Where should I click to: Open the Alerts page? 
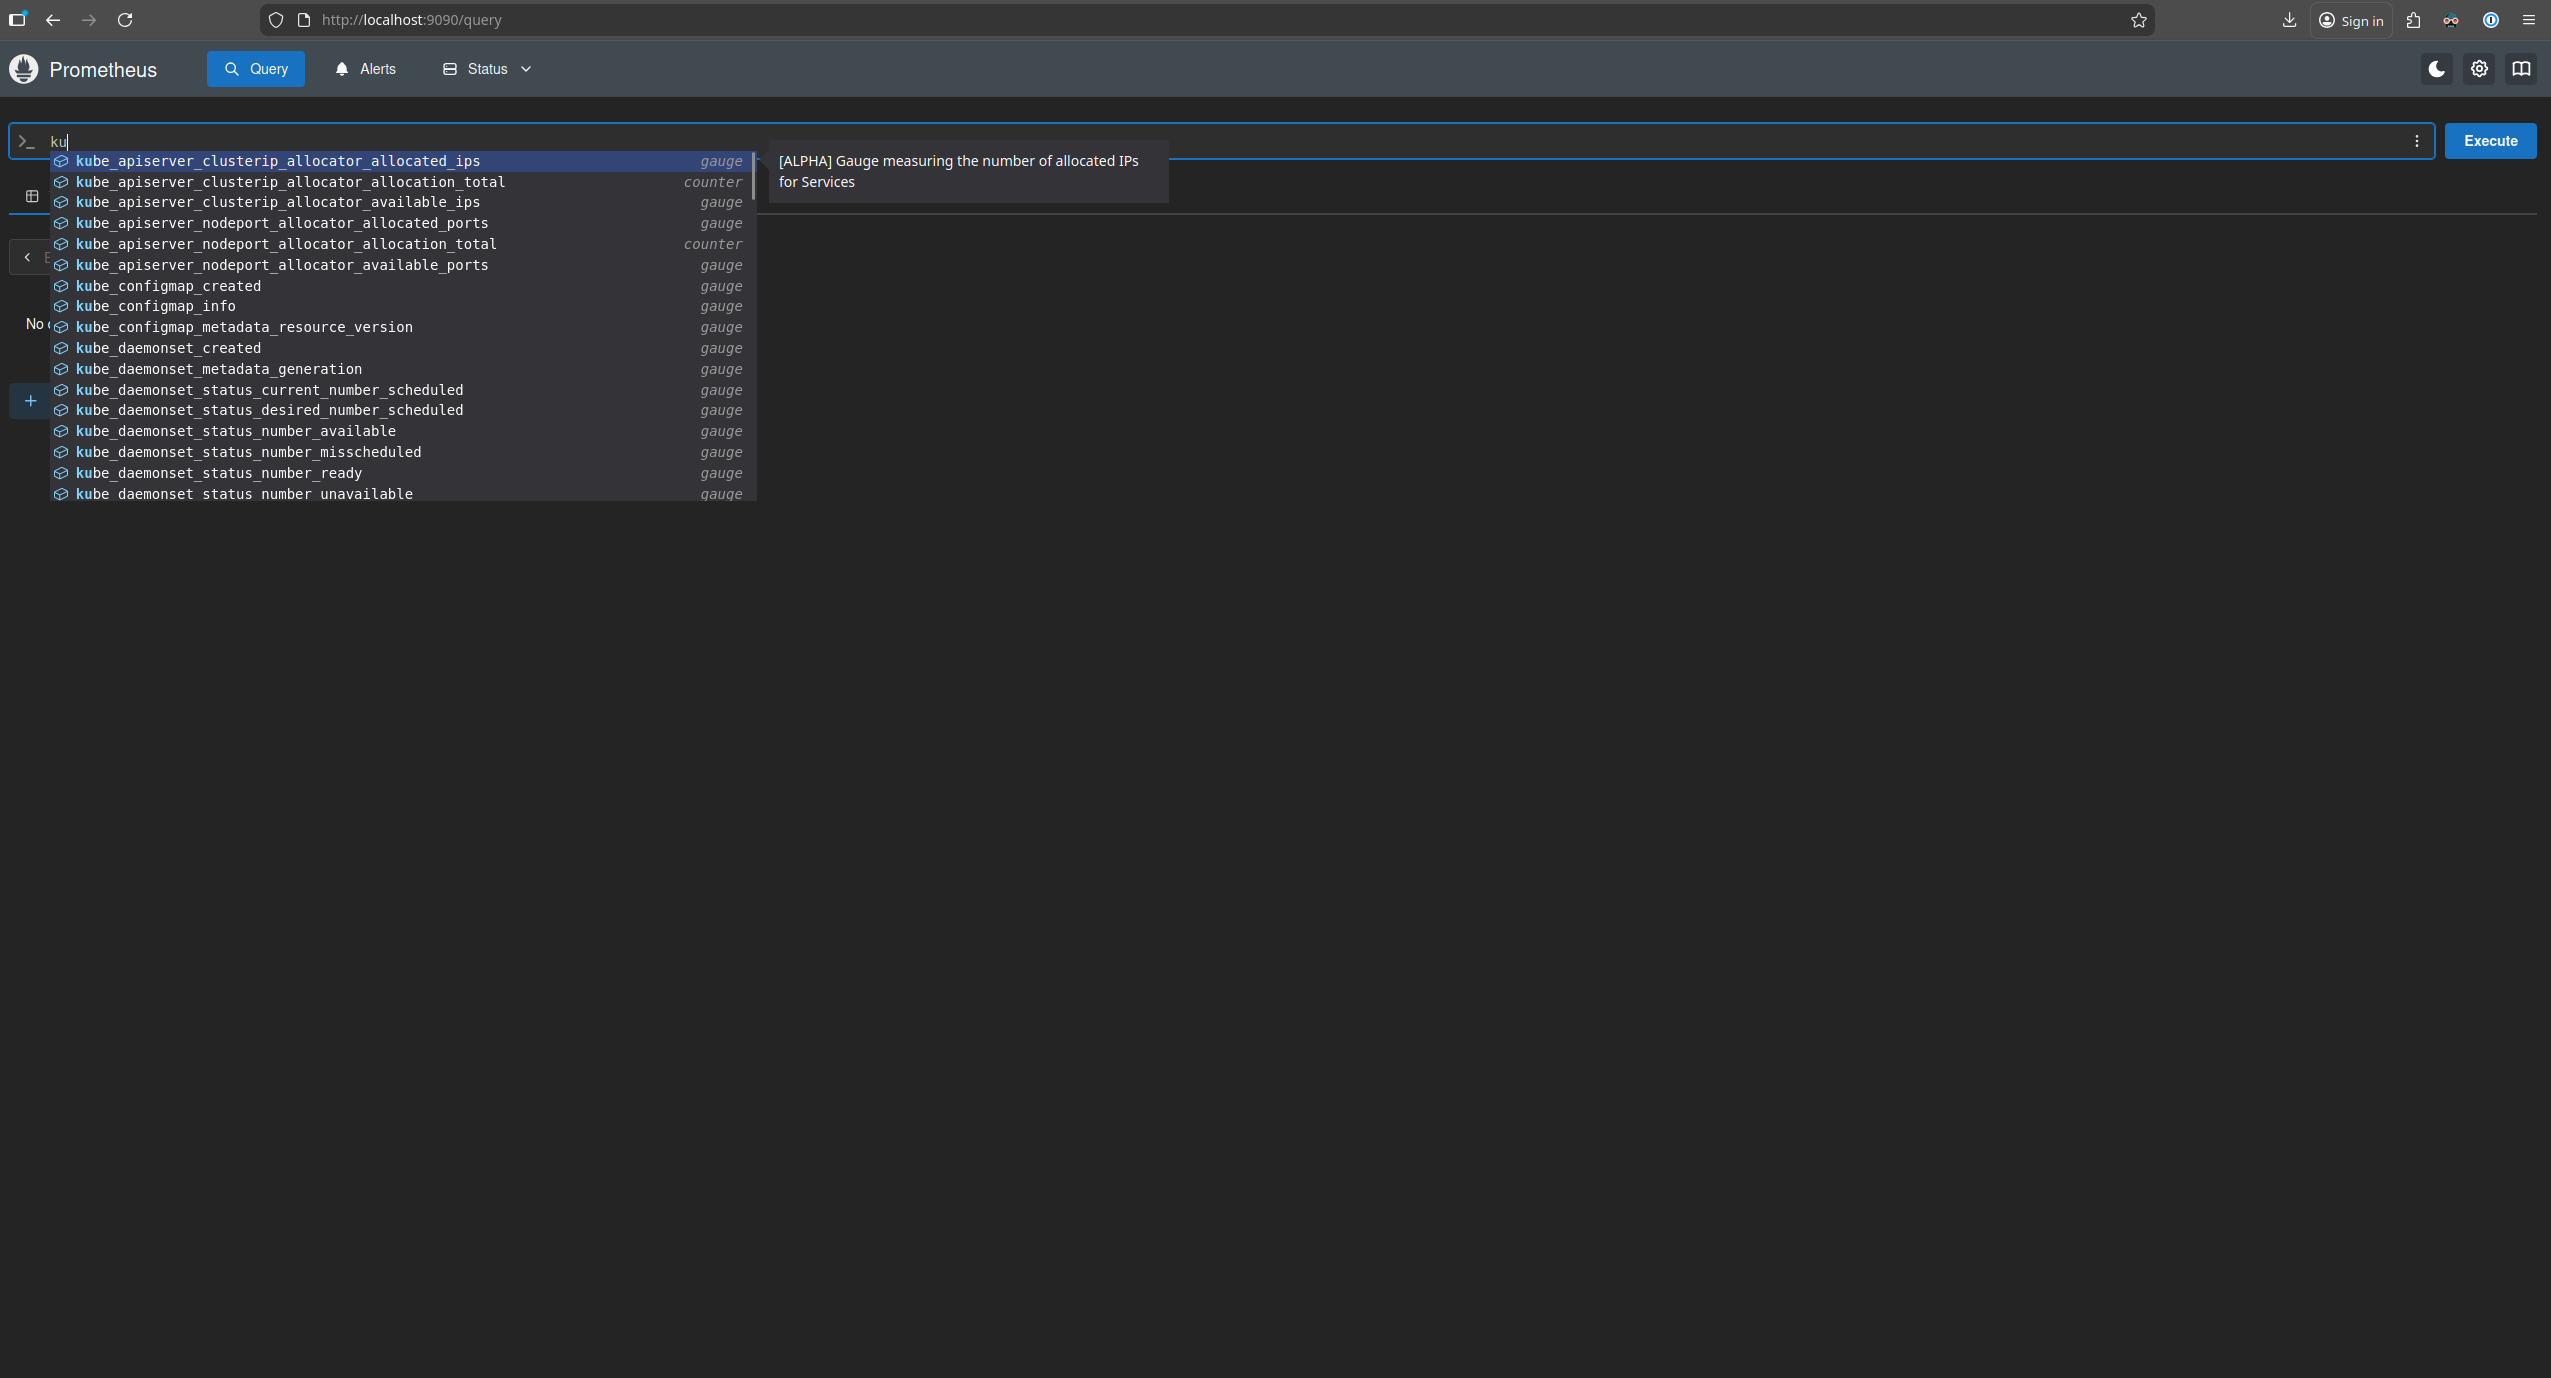[x=366, y=69]
